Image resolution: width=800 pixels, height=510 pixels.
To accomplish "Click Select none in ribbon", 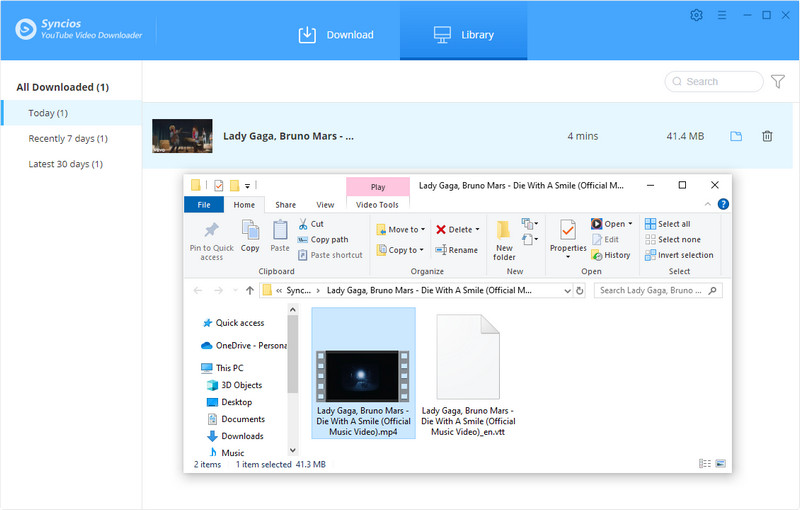I will coord(672,239).
